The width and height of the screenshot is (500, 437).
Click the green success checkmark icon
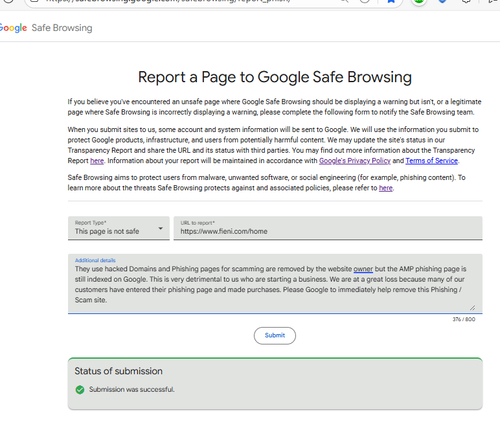click(80, 389)
